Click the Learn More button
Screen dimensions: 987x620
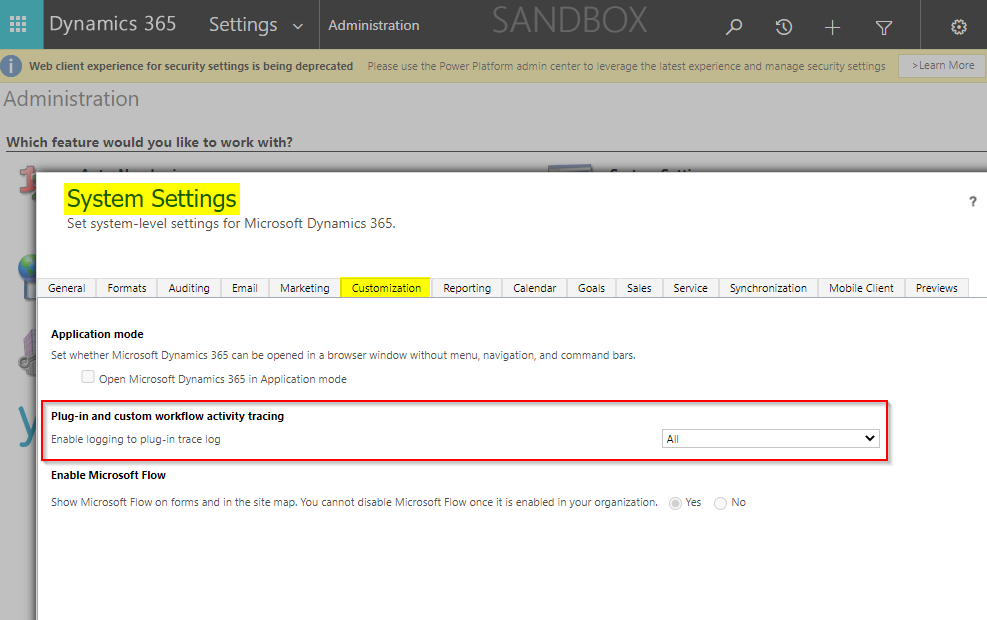click(940, 65)
